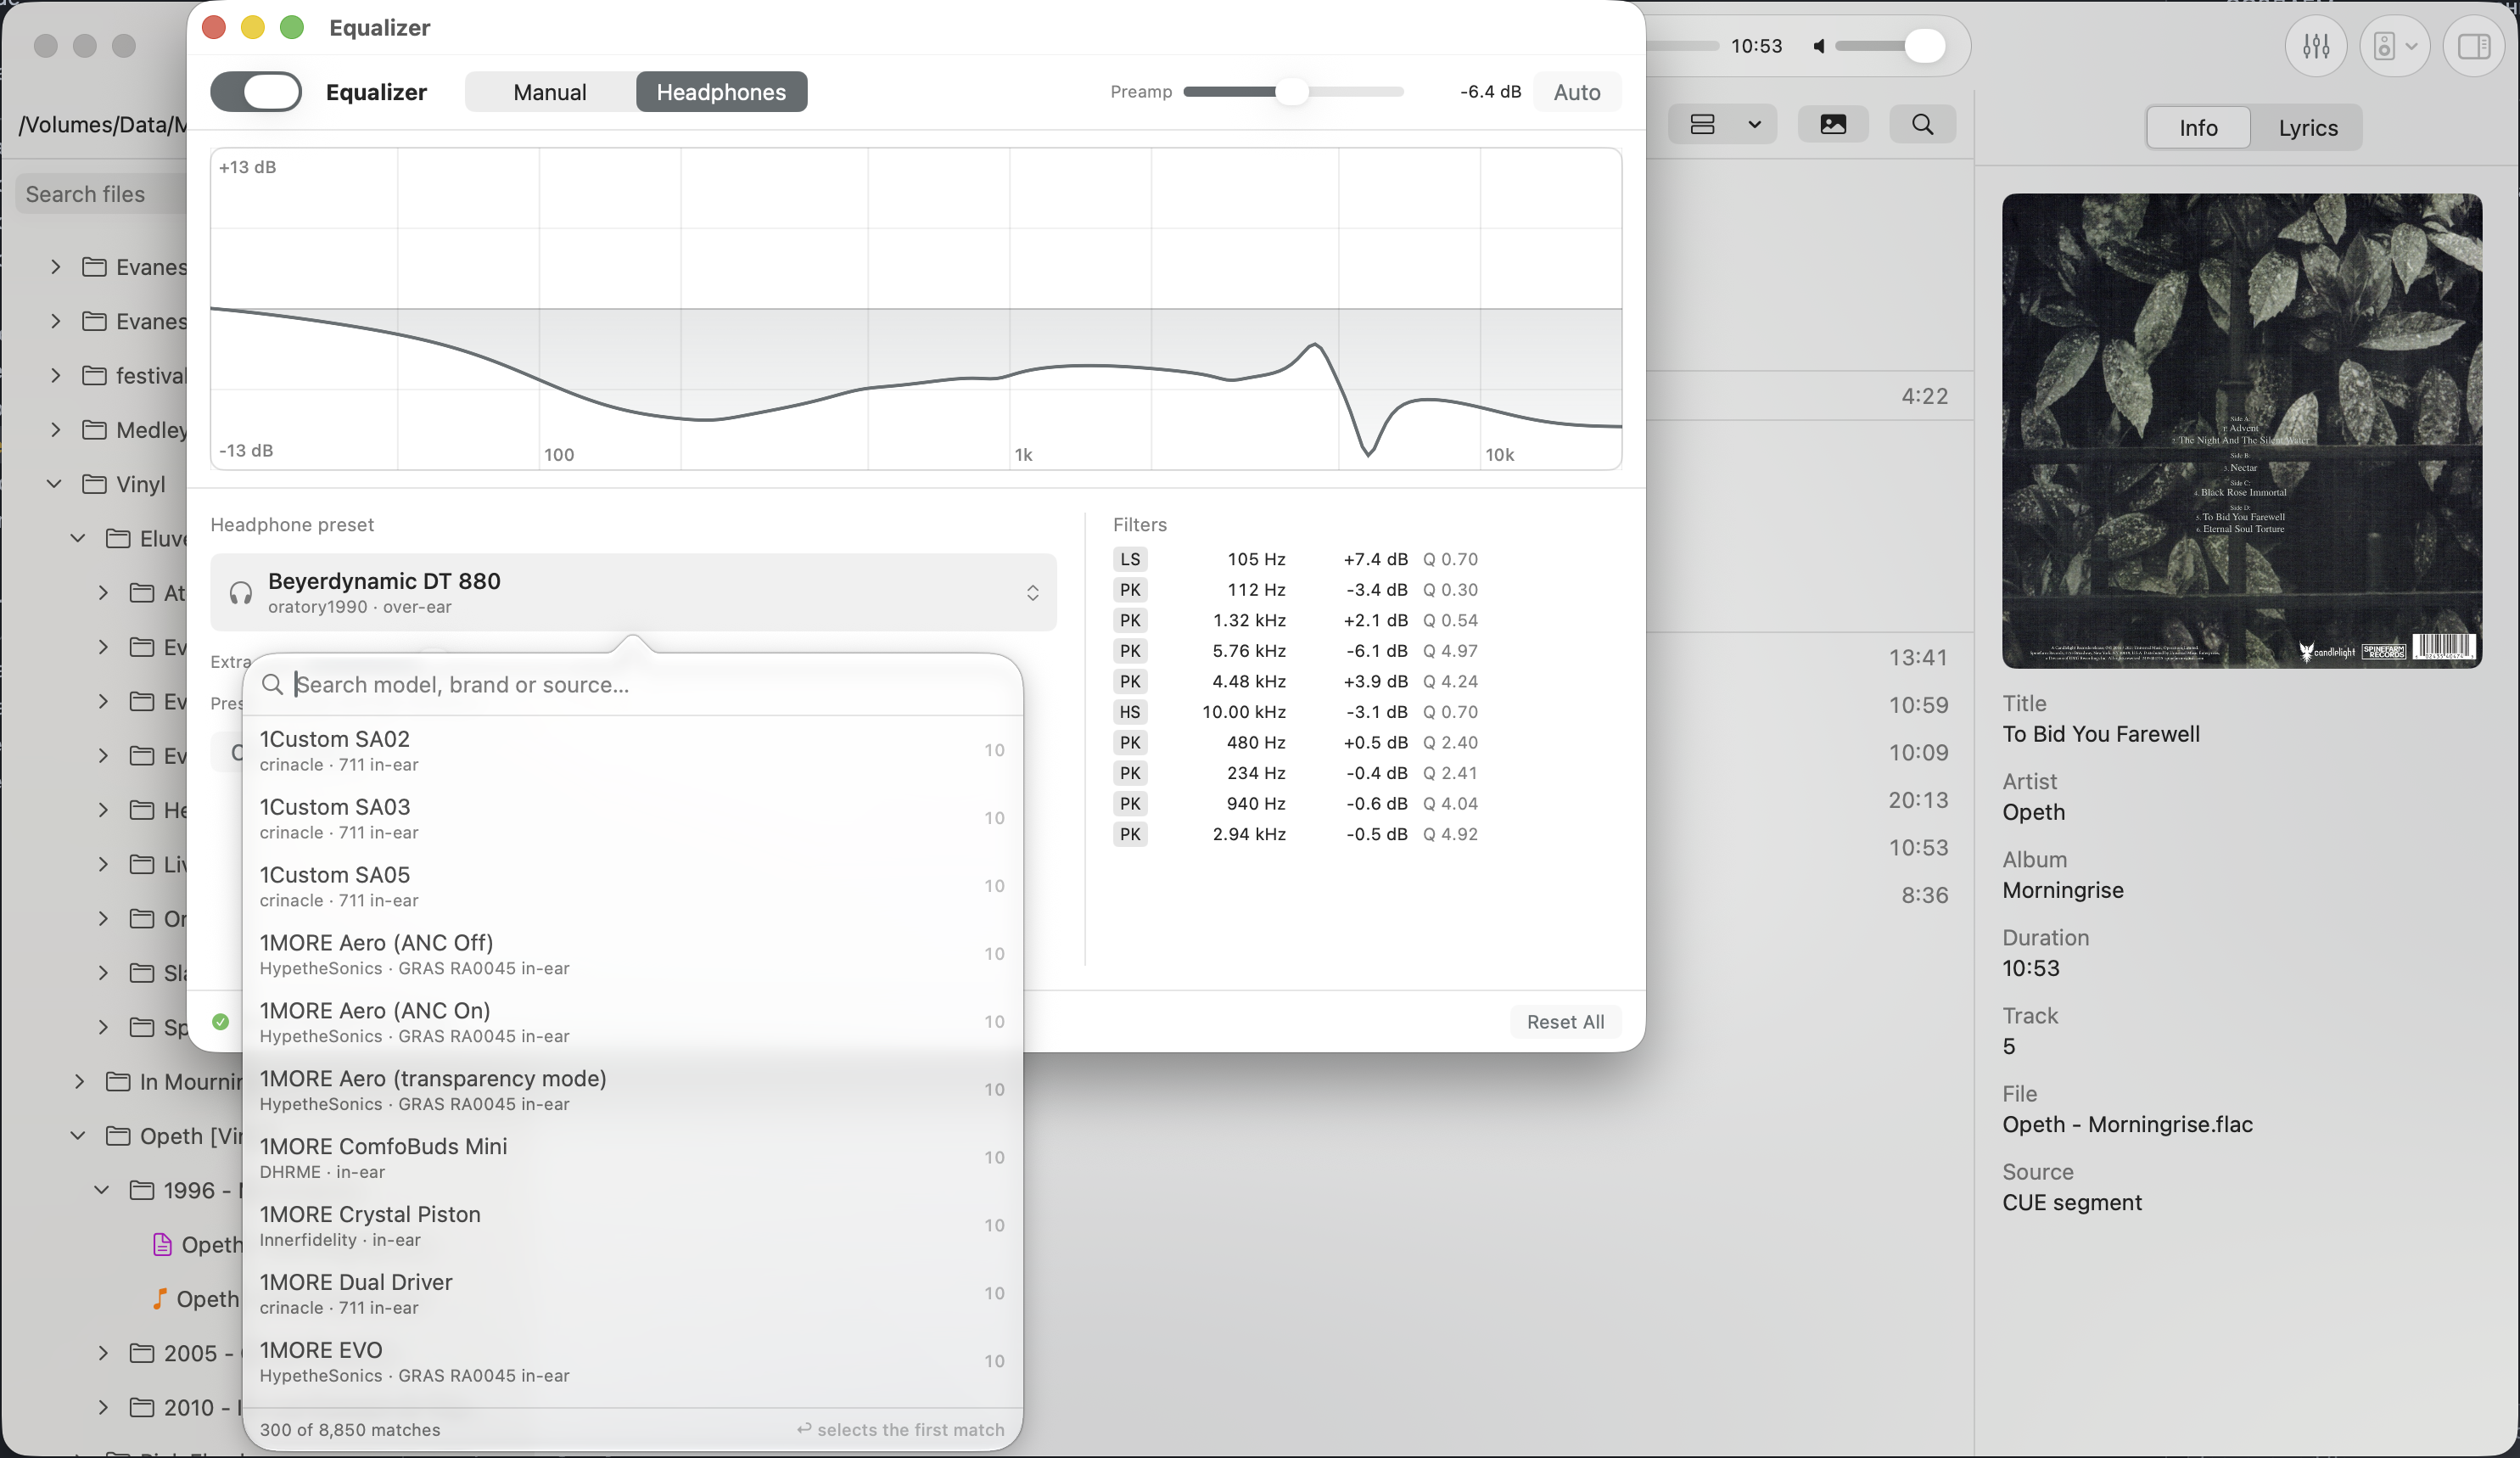Collapse the Opeth [Vinyl] folder
Screen dimensions: 2520x1458
tap(78, 1135)
